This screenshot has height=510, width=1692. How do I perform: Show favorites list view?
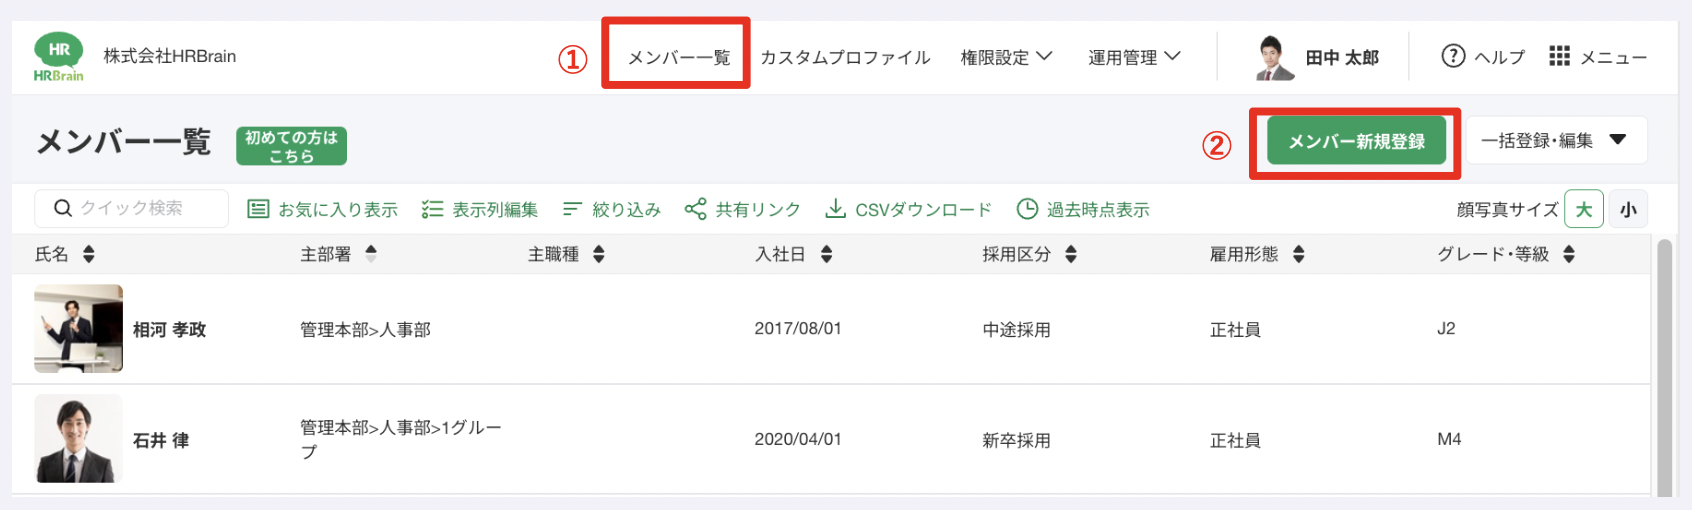point(323,209)
